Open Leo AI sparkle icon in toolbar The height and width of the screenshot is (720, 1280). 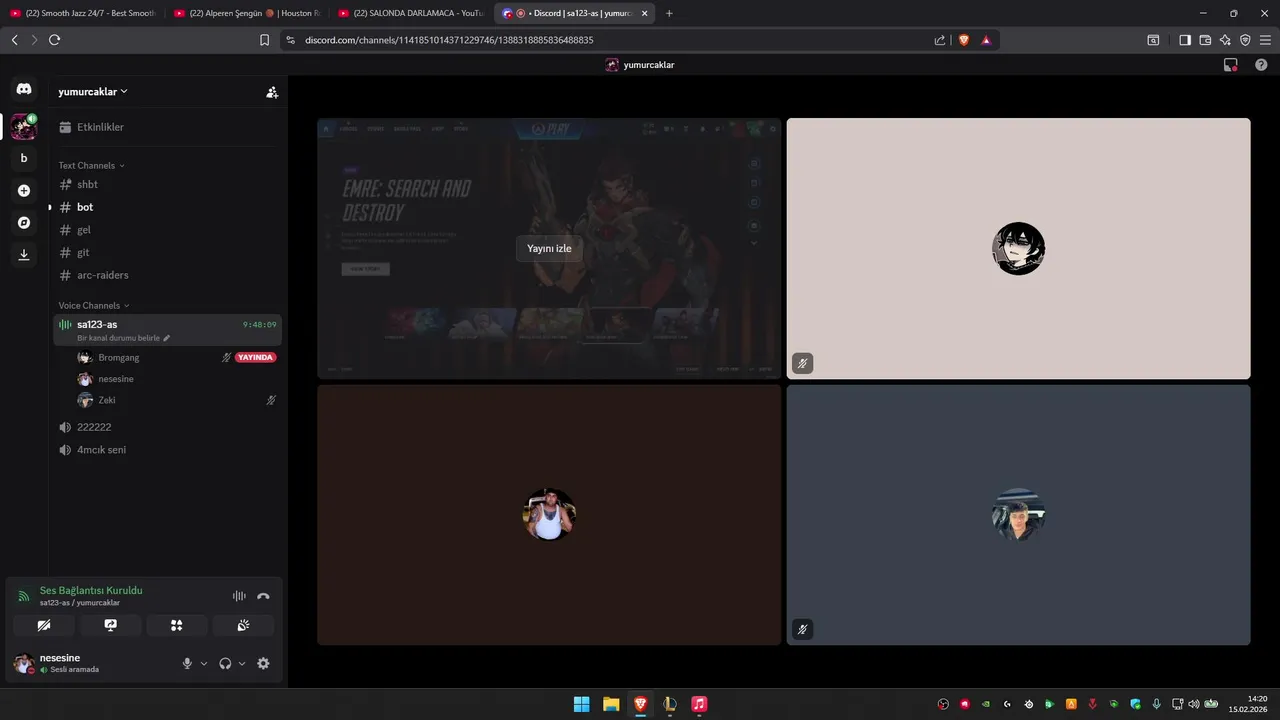1225,40
